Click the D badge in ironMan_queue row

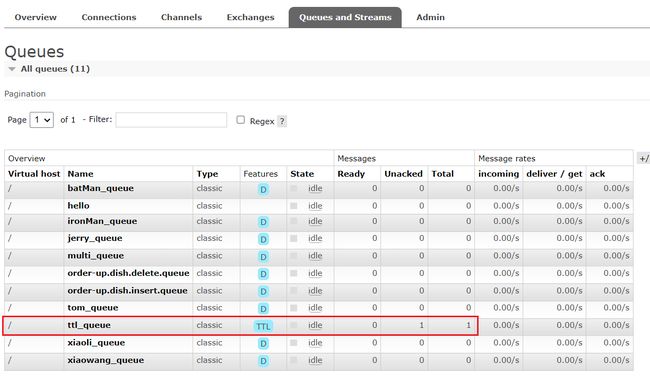point(263,222)
